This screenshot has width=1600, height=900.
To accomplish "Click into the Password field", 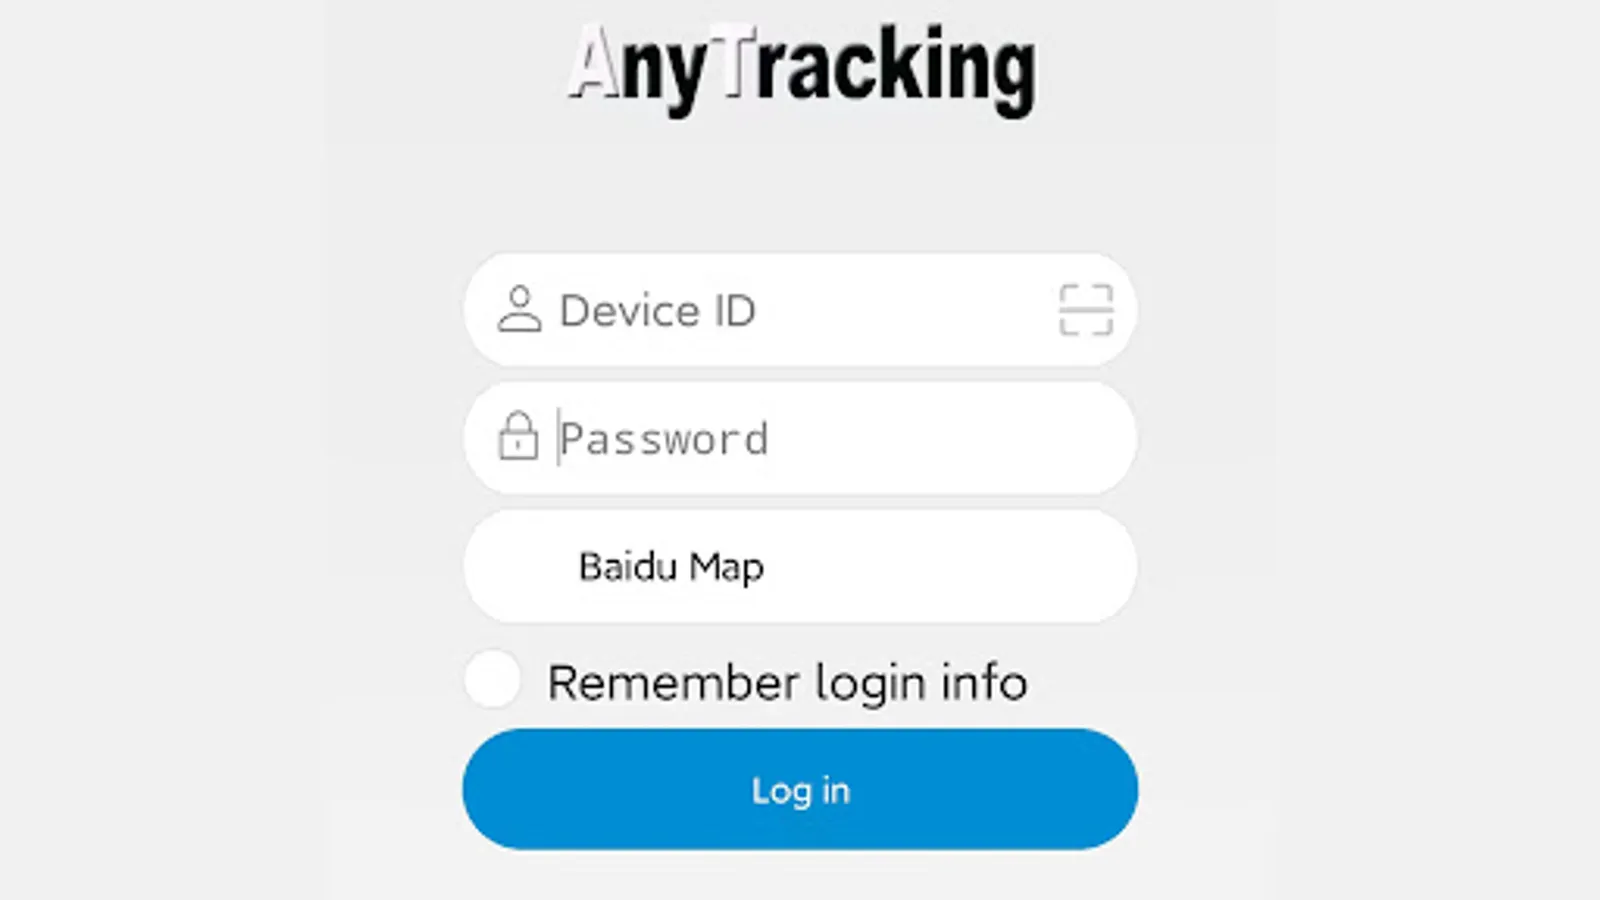I will (x=800, y=437).
